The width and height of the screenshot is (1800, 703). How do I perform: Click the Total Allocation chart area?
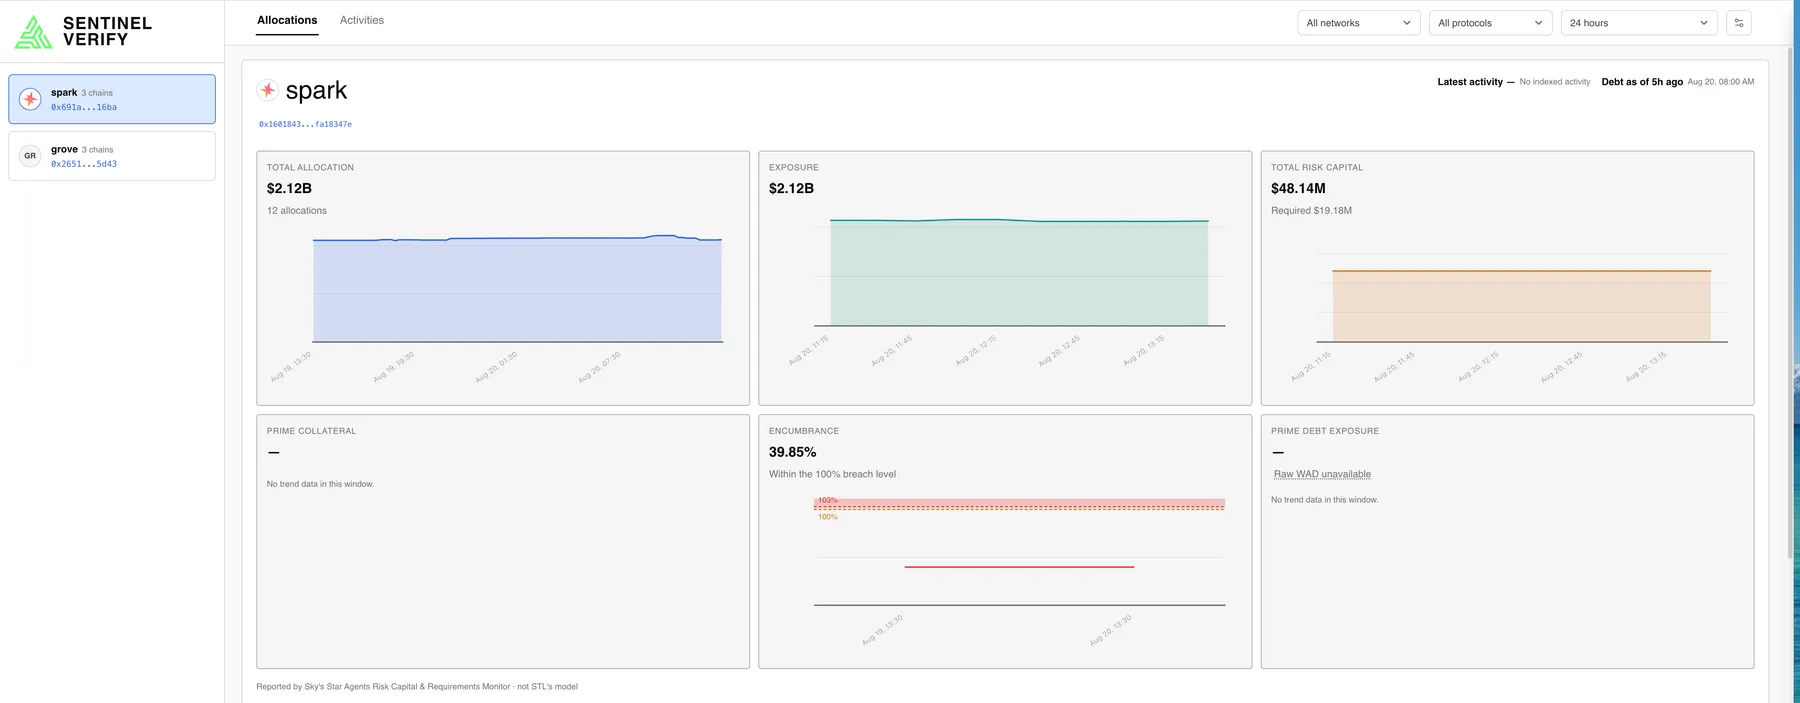(x=517, y=290)
